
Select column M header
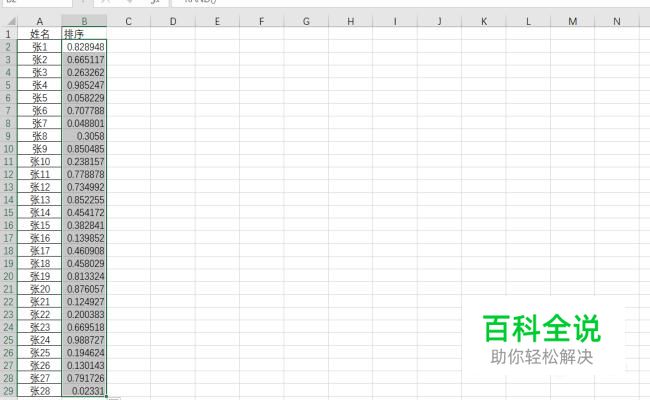(x=572, y=21)
